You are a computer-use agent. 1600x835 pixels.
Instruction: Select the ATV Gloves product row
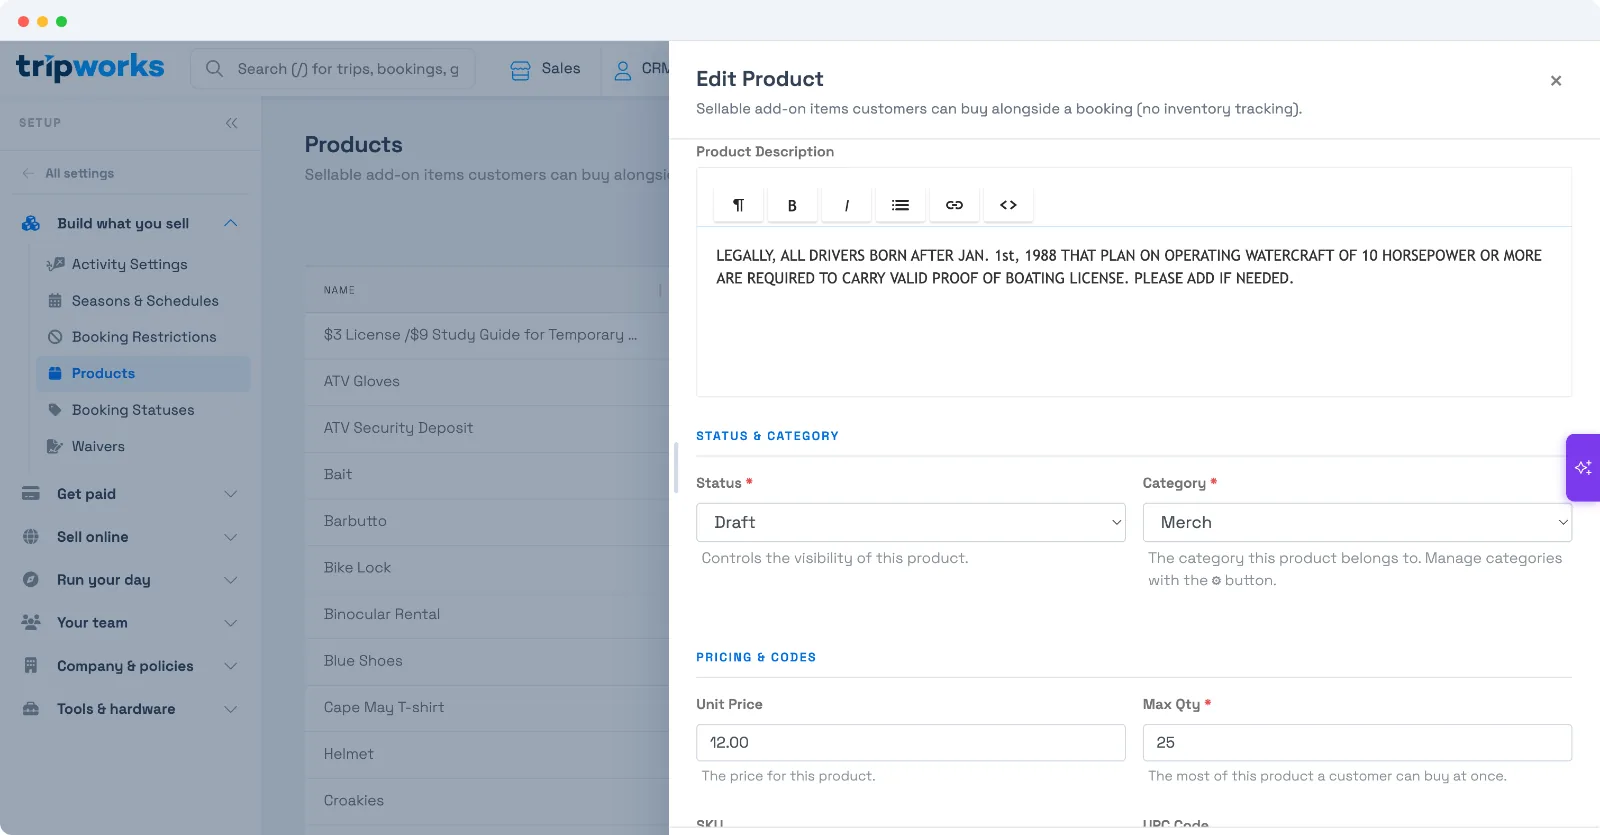(x=487, y=381)
